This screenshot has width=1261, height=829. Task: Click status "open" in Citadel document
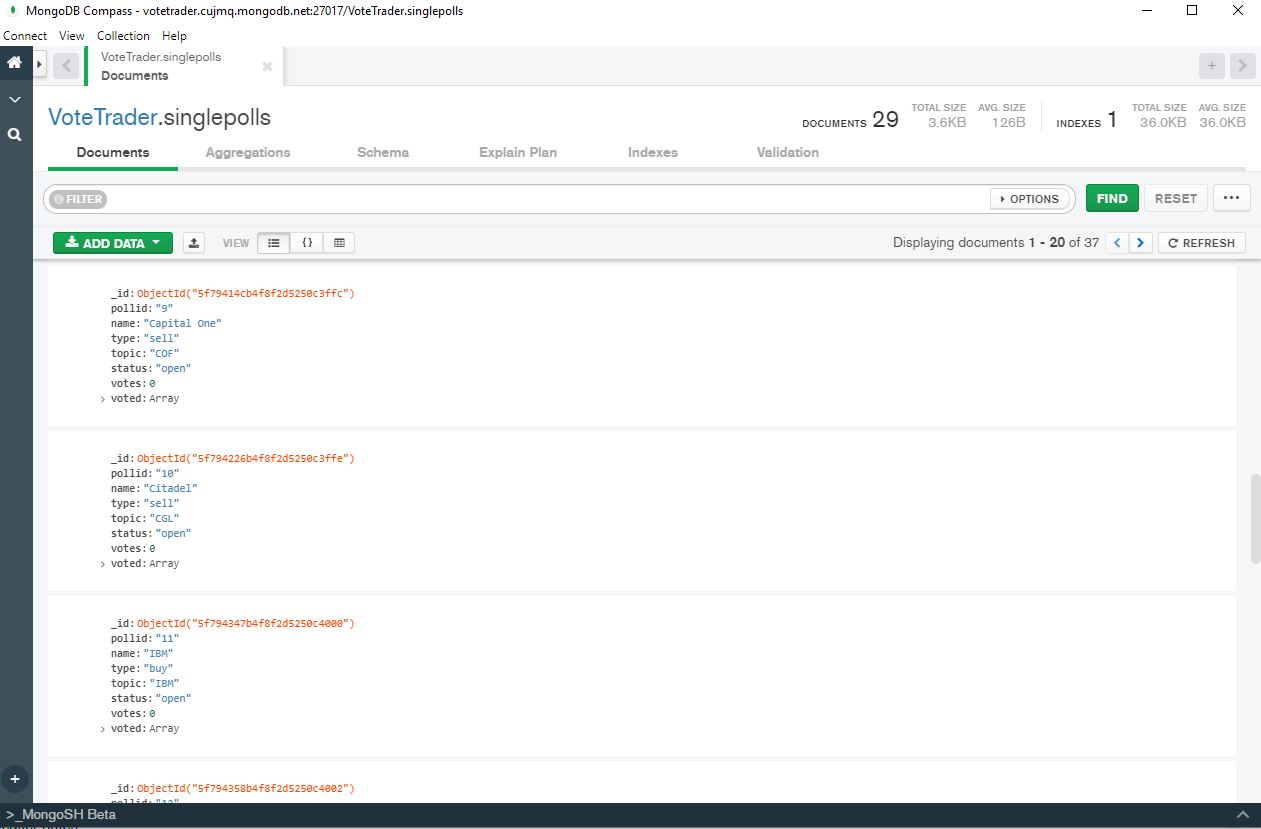tap(173, 534)
